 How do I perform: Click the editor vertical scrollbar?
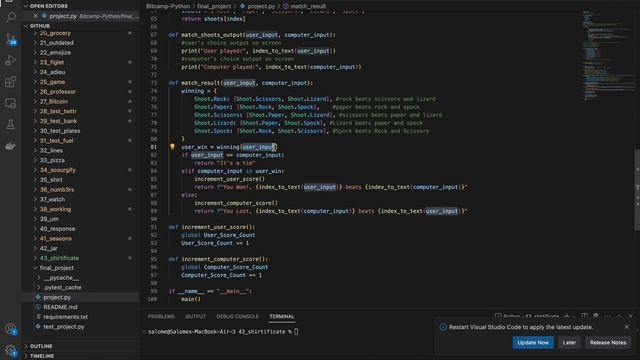point(637,190)
